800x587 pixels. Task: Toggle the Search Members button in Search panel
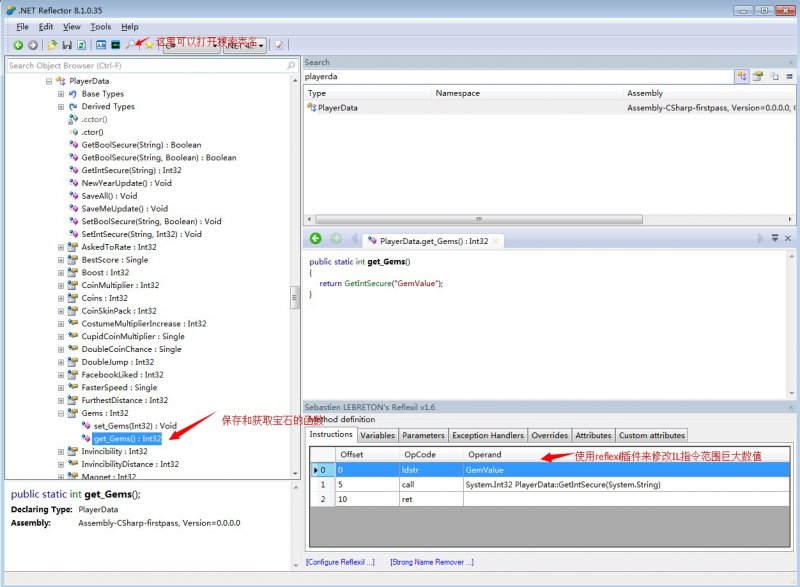click(x=758, y=76)
